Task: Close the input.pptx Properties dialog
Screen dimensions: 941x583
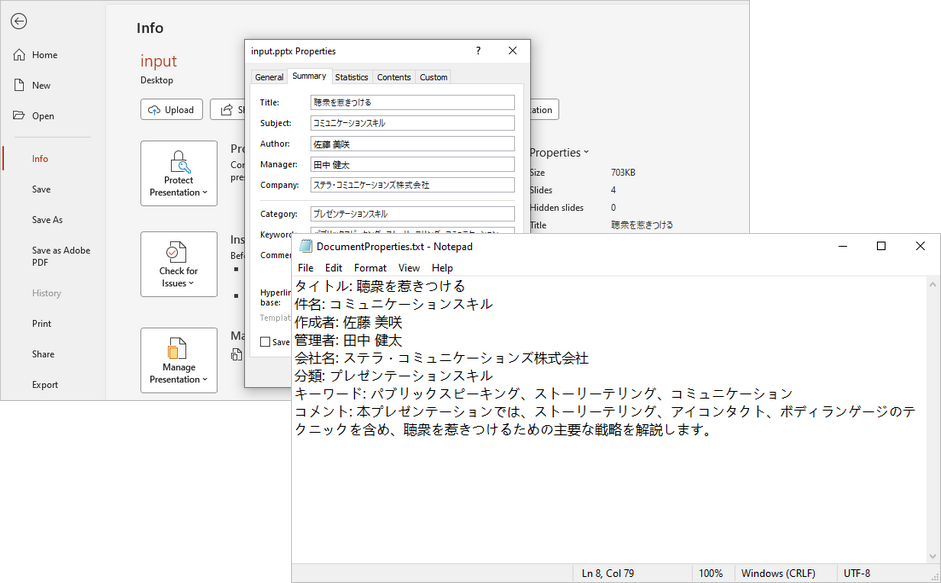Action: tap(513, 51)
